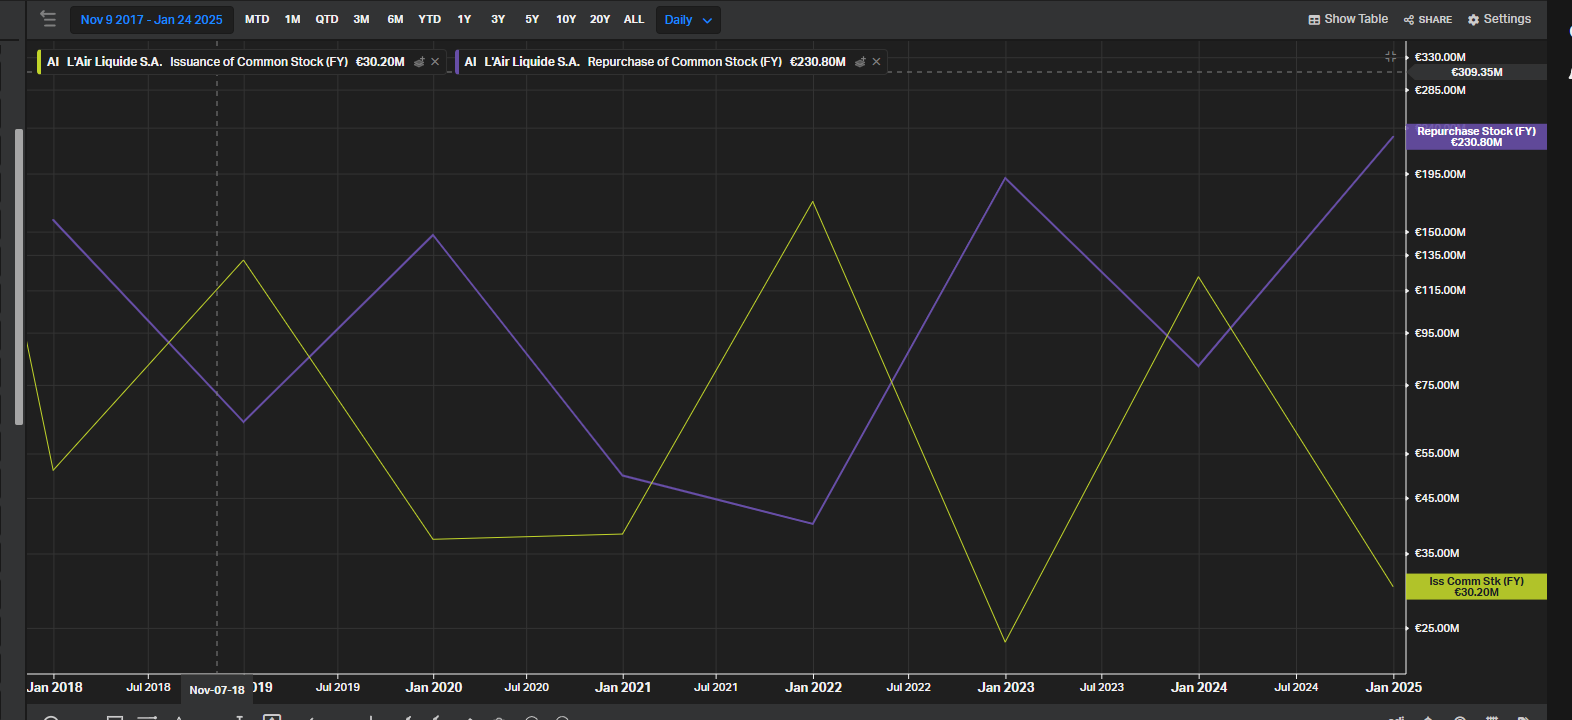
Task: Select the YTD time range
Action: (x=429, y=19)
